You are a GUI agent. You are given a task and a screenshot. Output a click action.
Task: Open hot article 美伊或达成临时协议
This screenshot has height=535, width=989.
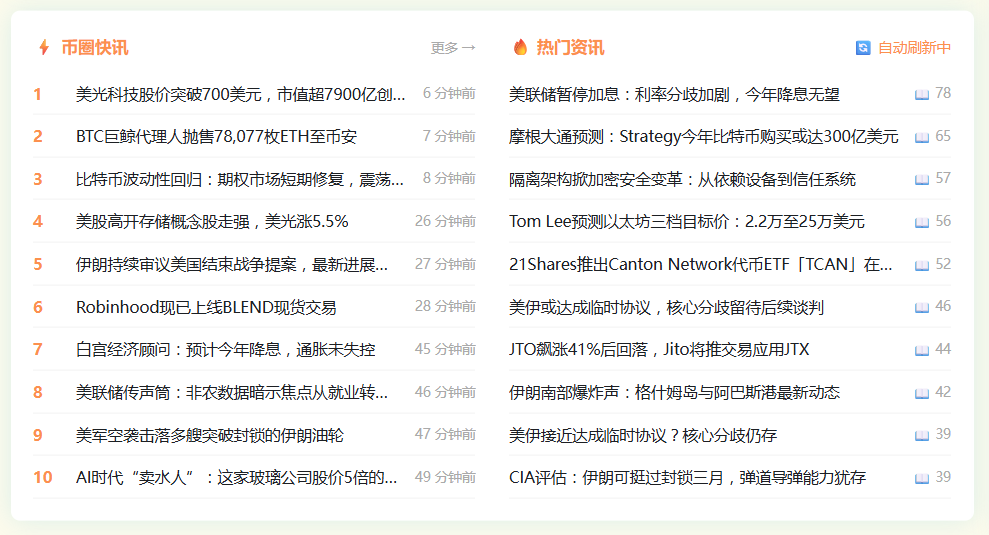(x=666, y=307)
